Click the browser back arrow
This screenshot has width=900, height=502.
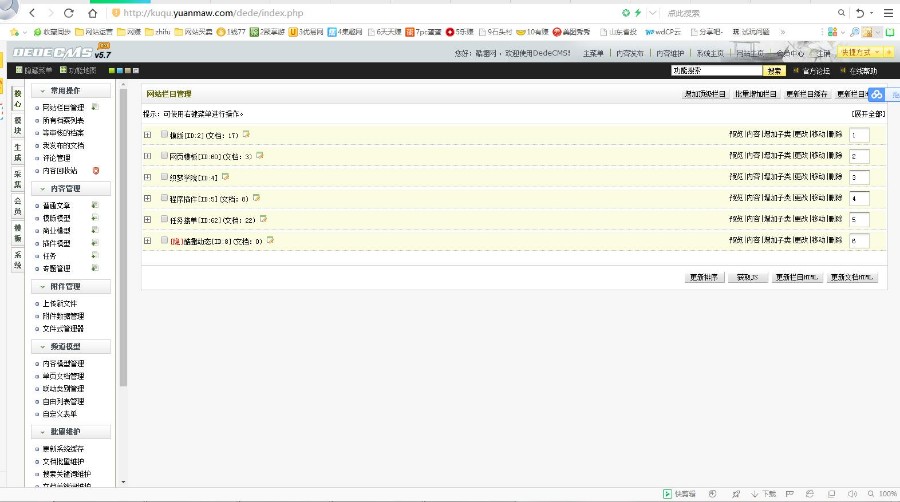tap(31, 13)
